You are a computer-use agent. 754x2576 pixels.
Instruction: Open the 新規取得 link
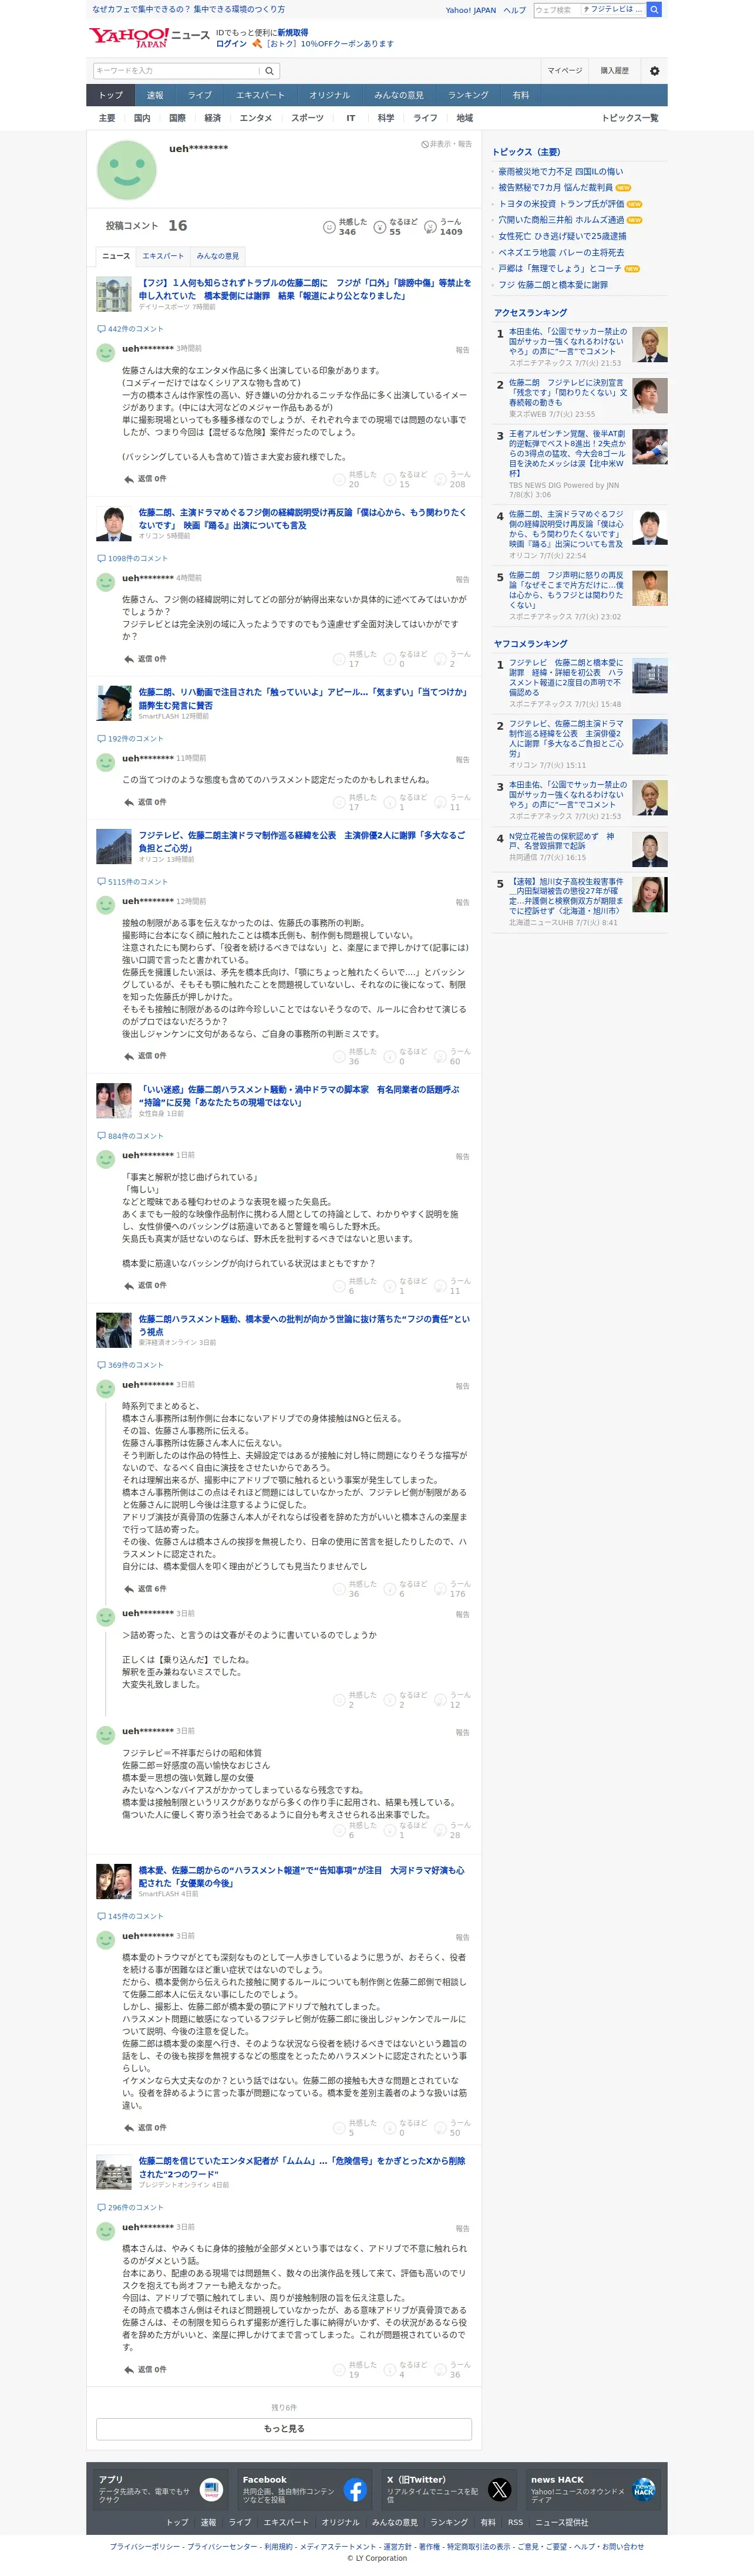point(293,33)
